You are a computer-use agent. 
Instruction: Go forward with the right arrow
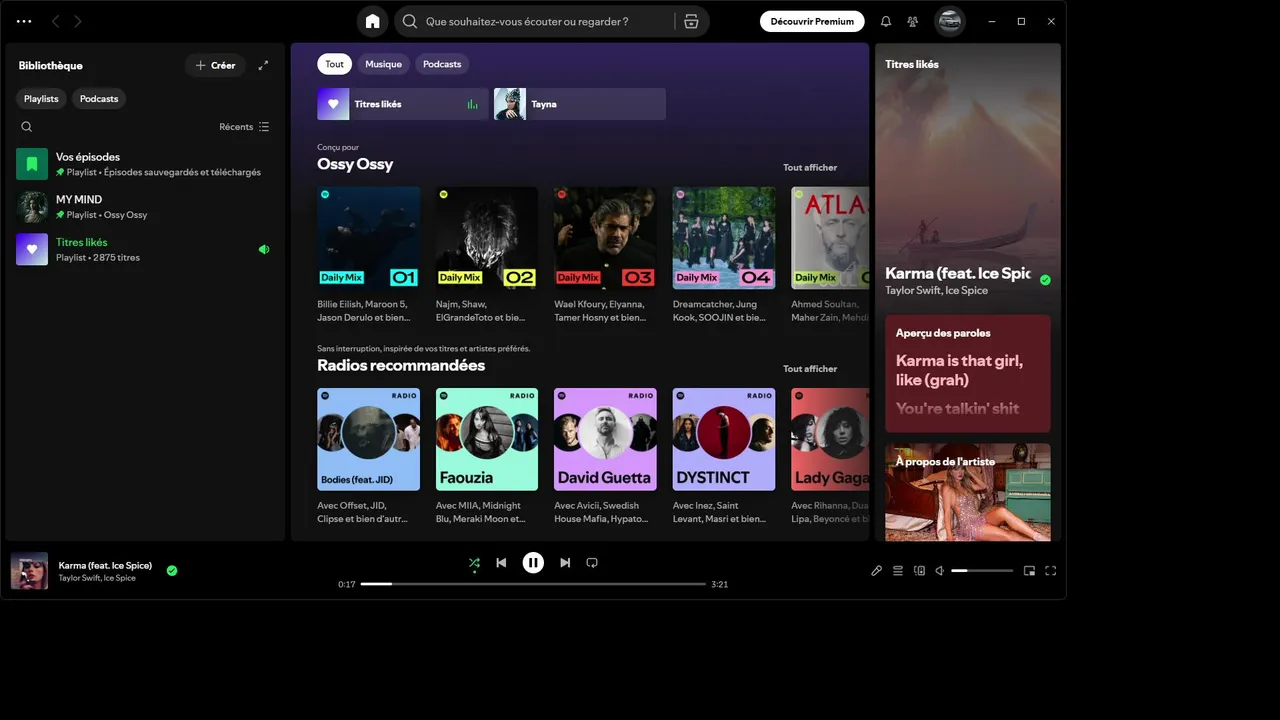pos(78,21)
